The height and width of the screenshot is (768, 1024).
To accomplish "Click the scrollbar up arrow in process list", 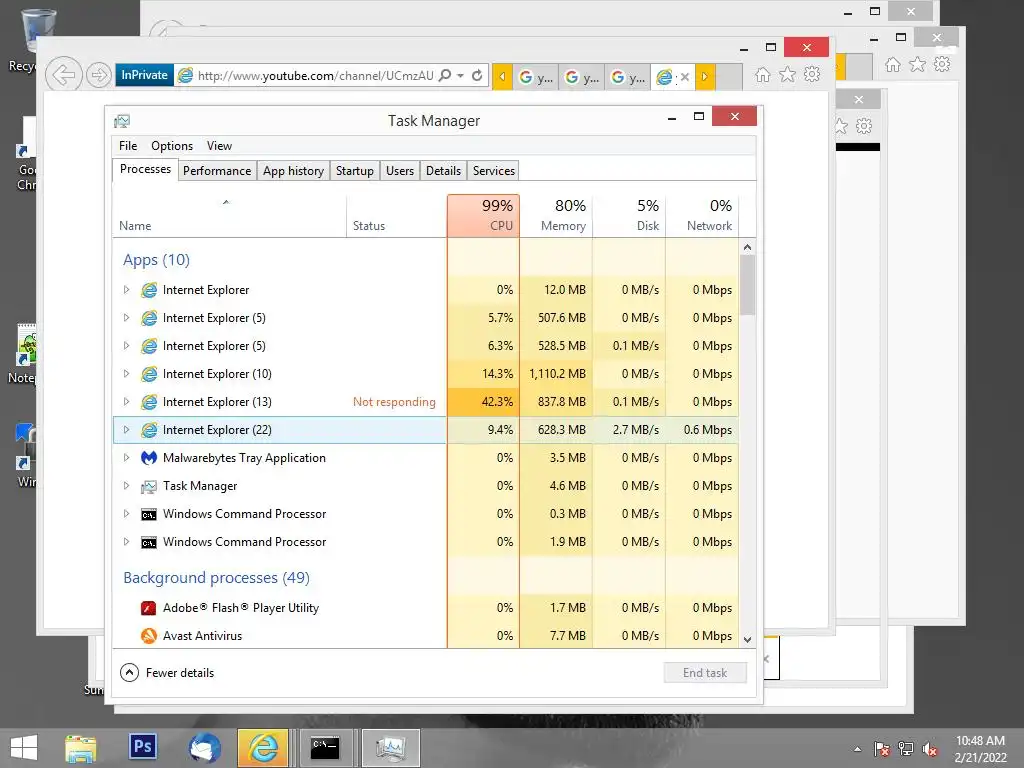I will 748,247.
